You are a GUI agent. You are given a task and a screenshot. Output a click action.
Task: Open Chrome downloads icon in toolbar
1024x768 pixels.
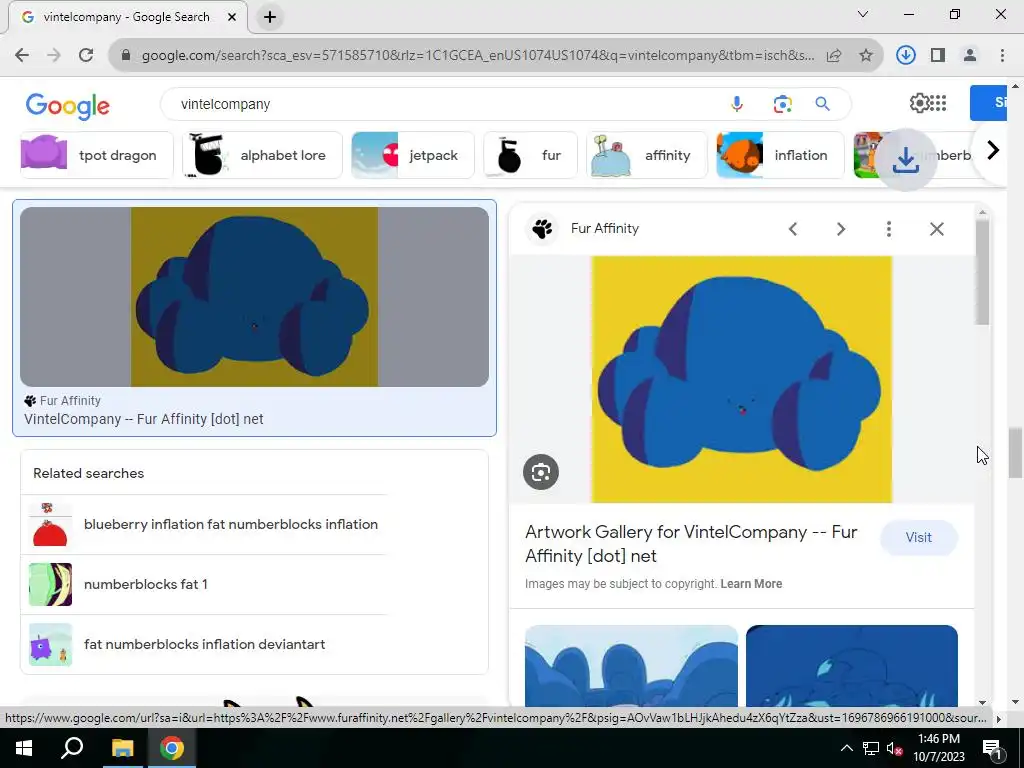coord(906,56)
